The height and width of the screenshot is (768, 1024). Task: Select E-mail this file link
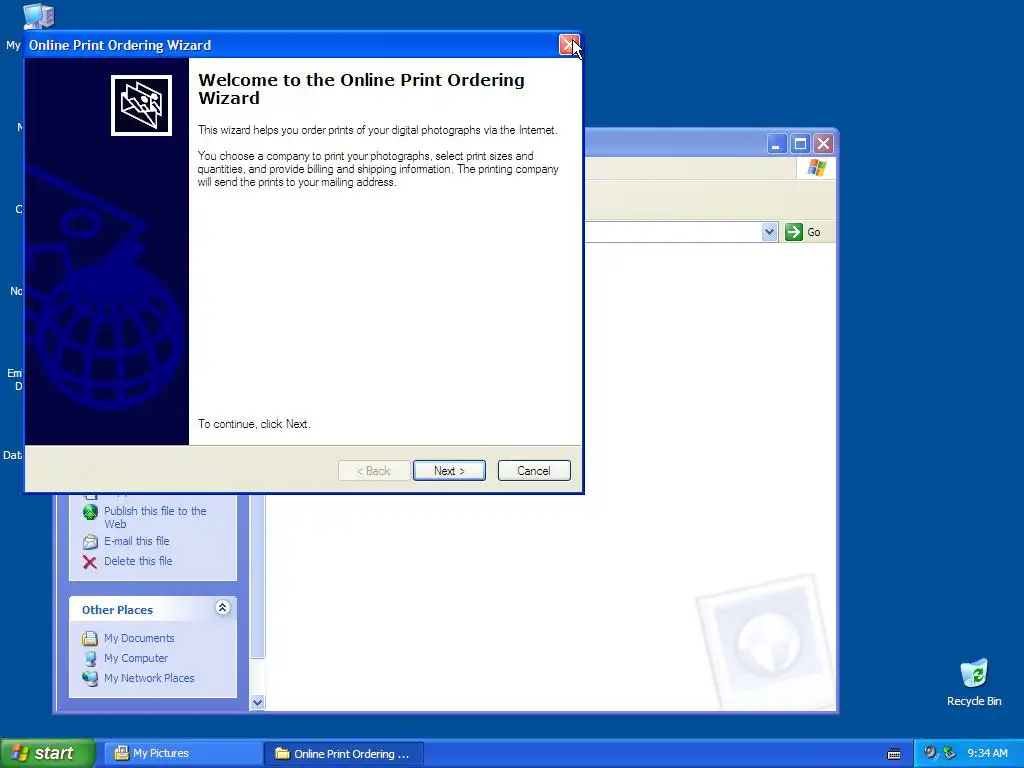[x=136, y=541]
